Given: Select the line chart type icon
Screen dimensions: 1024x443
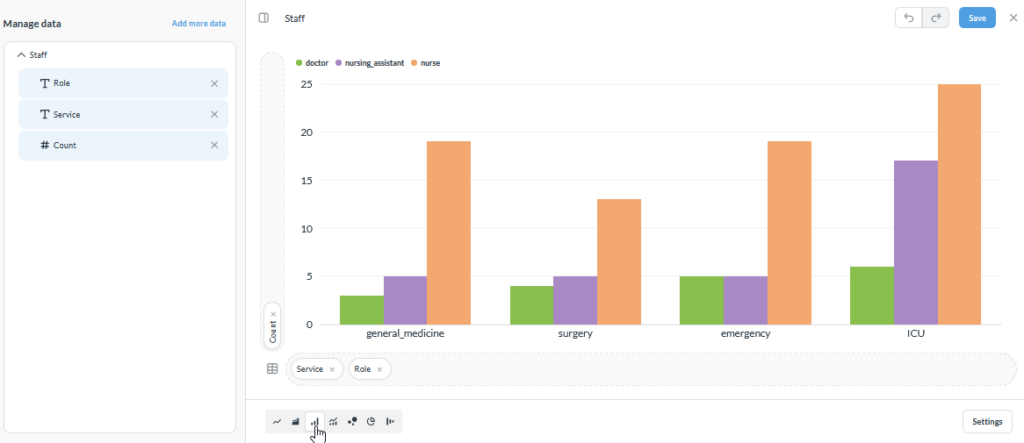Looking at the screenshot, I should click(x=277, y=421).
